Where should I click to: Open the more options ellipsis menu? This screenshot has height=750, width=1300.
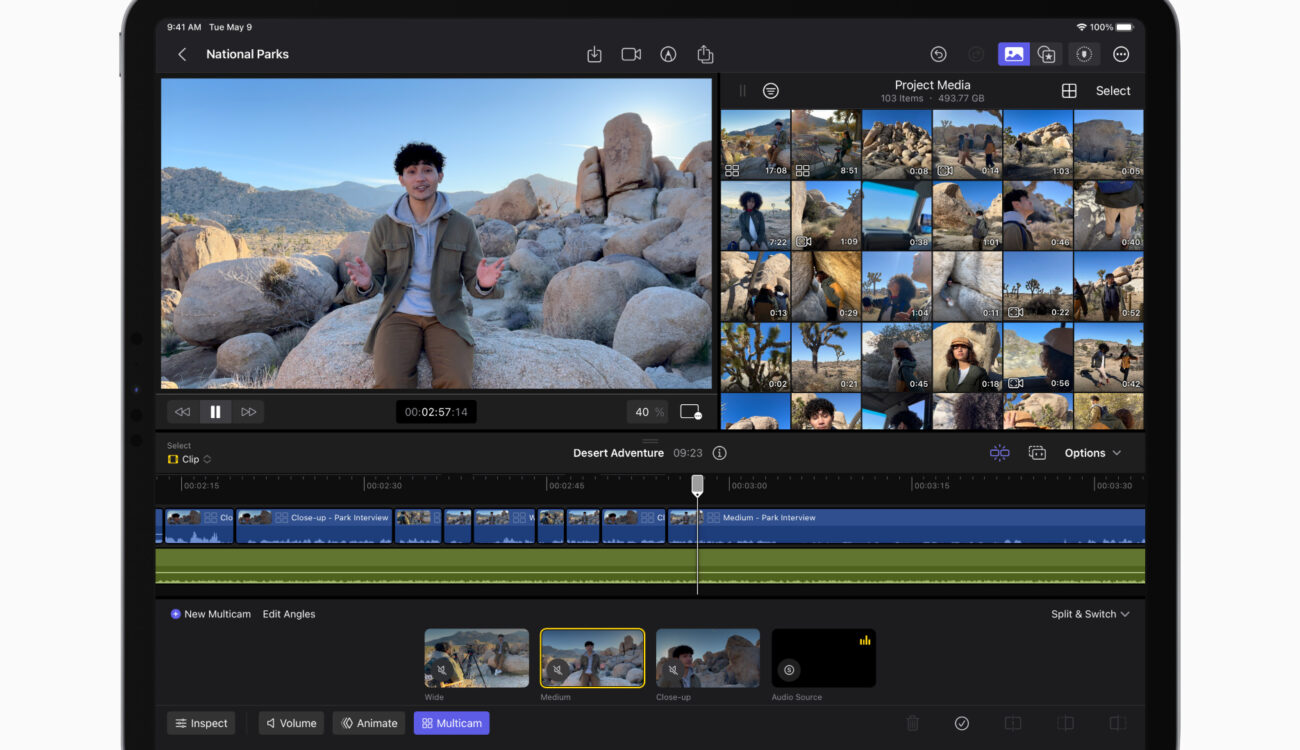click(x=1121, y=55)
